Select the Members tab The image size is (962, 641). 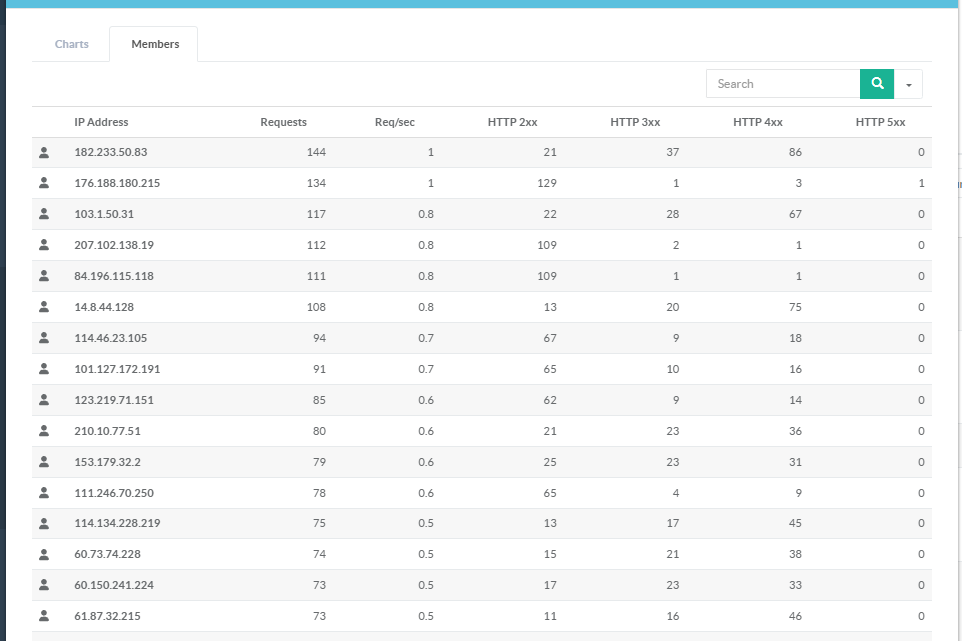(x=155, y=44)
